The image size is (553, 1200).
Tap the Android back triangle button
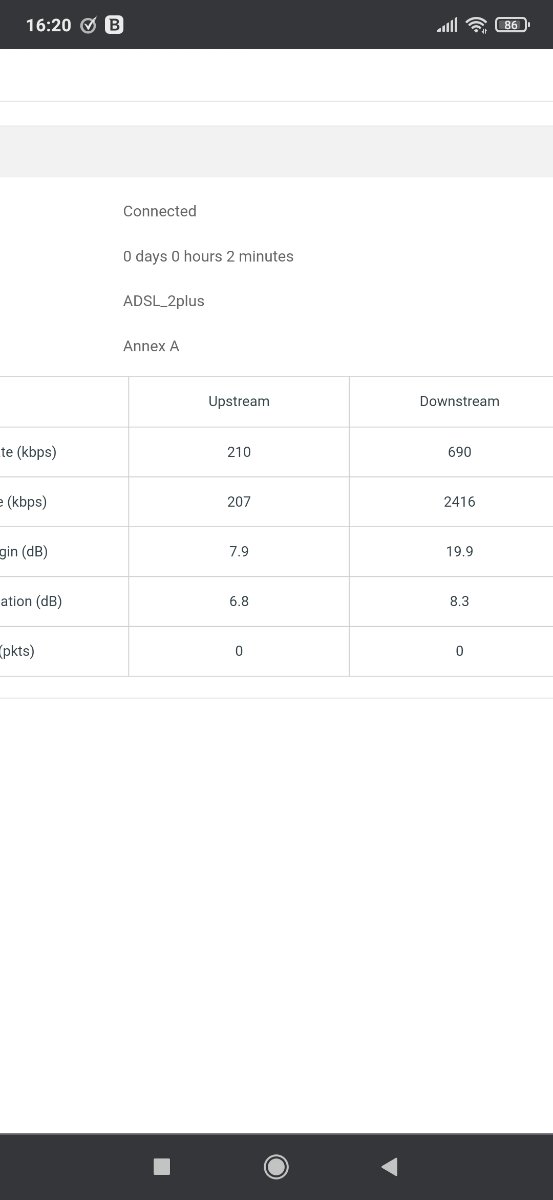click(390, 1166)
